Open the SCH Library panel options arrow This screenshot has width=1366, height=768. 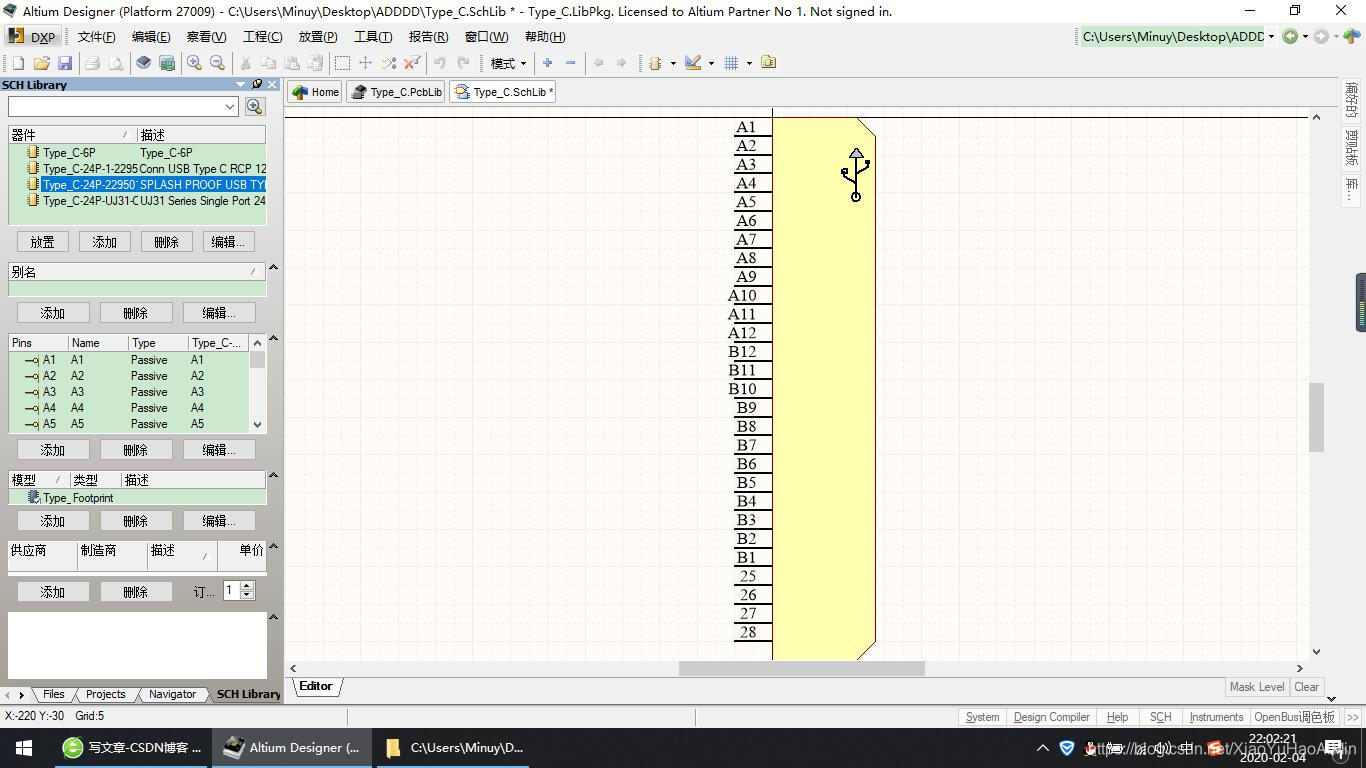pos(241,85)
